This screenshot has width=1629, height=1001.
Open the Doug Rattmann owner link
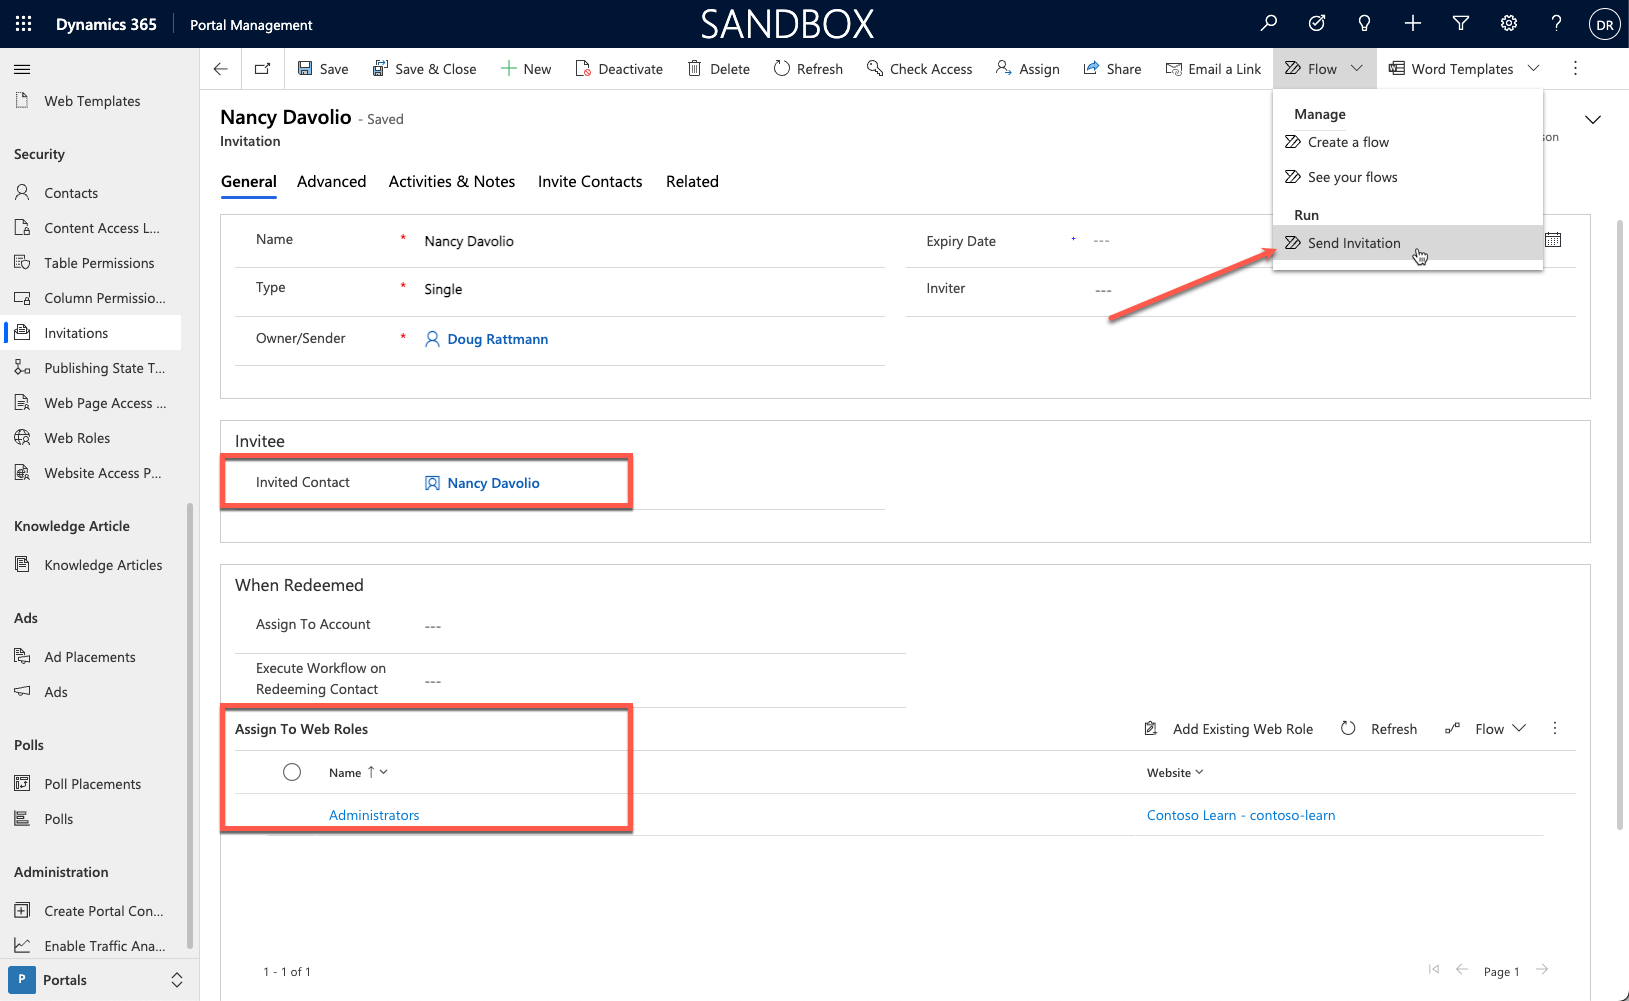[x=497, y=339]
